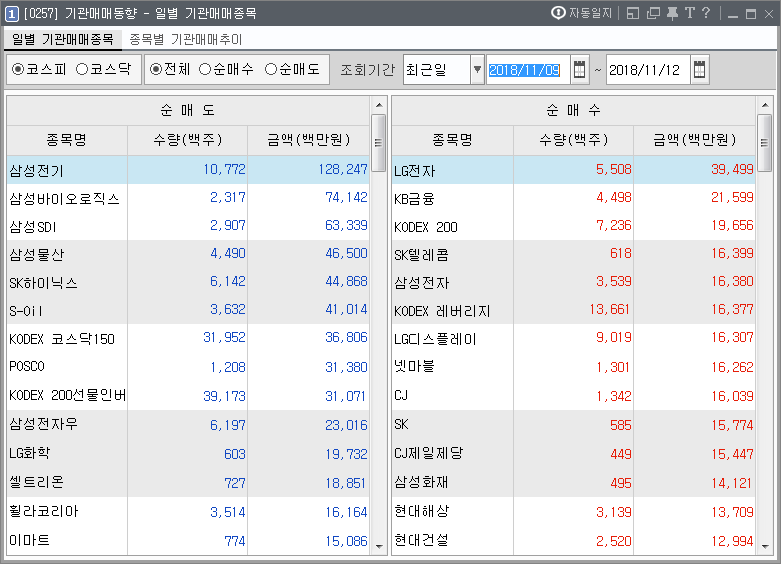Select 휠라코리아 row
781x564 pixels.
pos(188,512)
